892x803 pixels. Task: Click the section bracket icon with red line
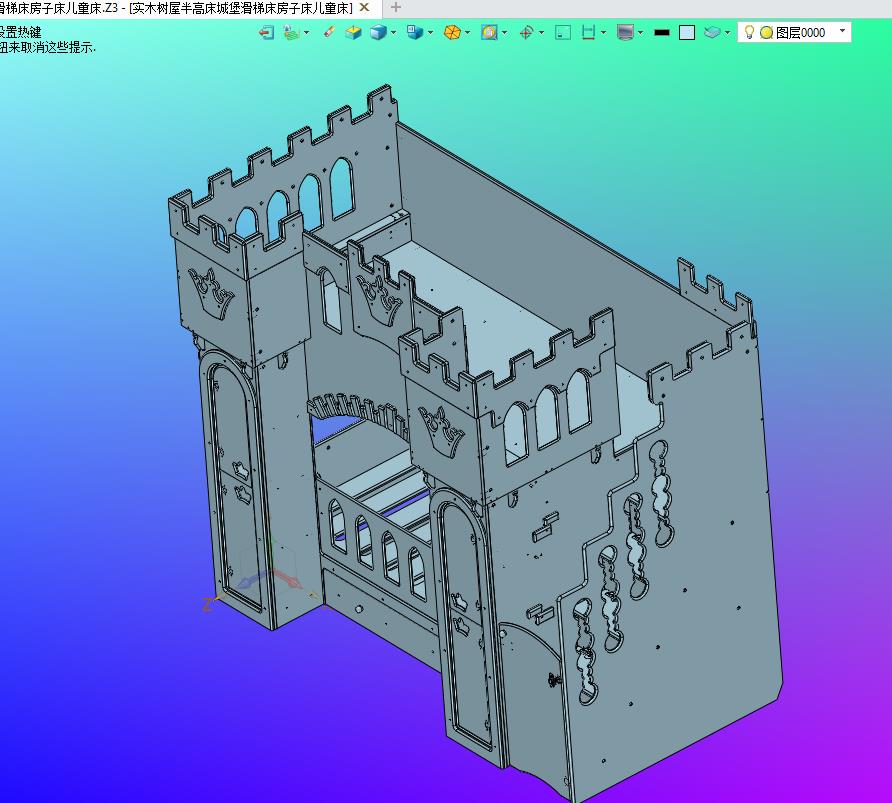click(x=588, y=32)
